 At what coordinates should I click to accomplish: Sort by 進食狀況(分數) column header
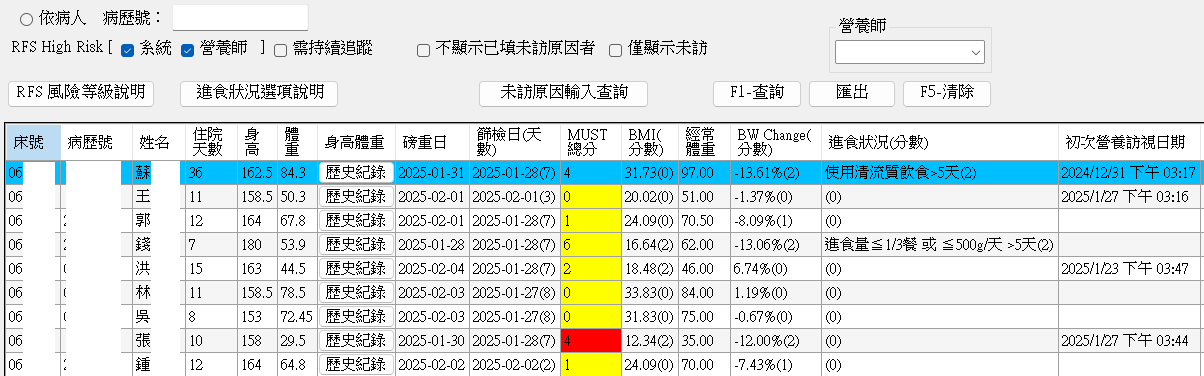pyautogui.click(x=939, y=142)
